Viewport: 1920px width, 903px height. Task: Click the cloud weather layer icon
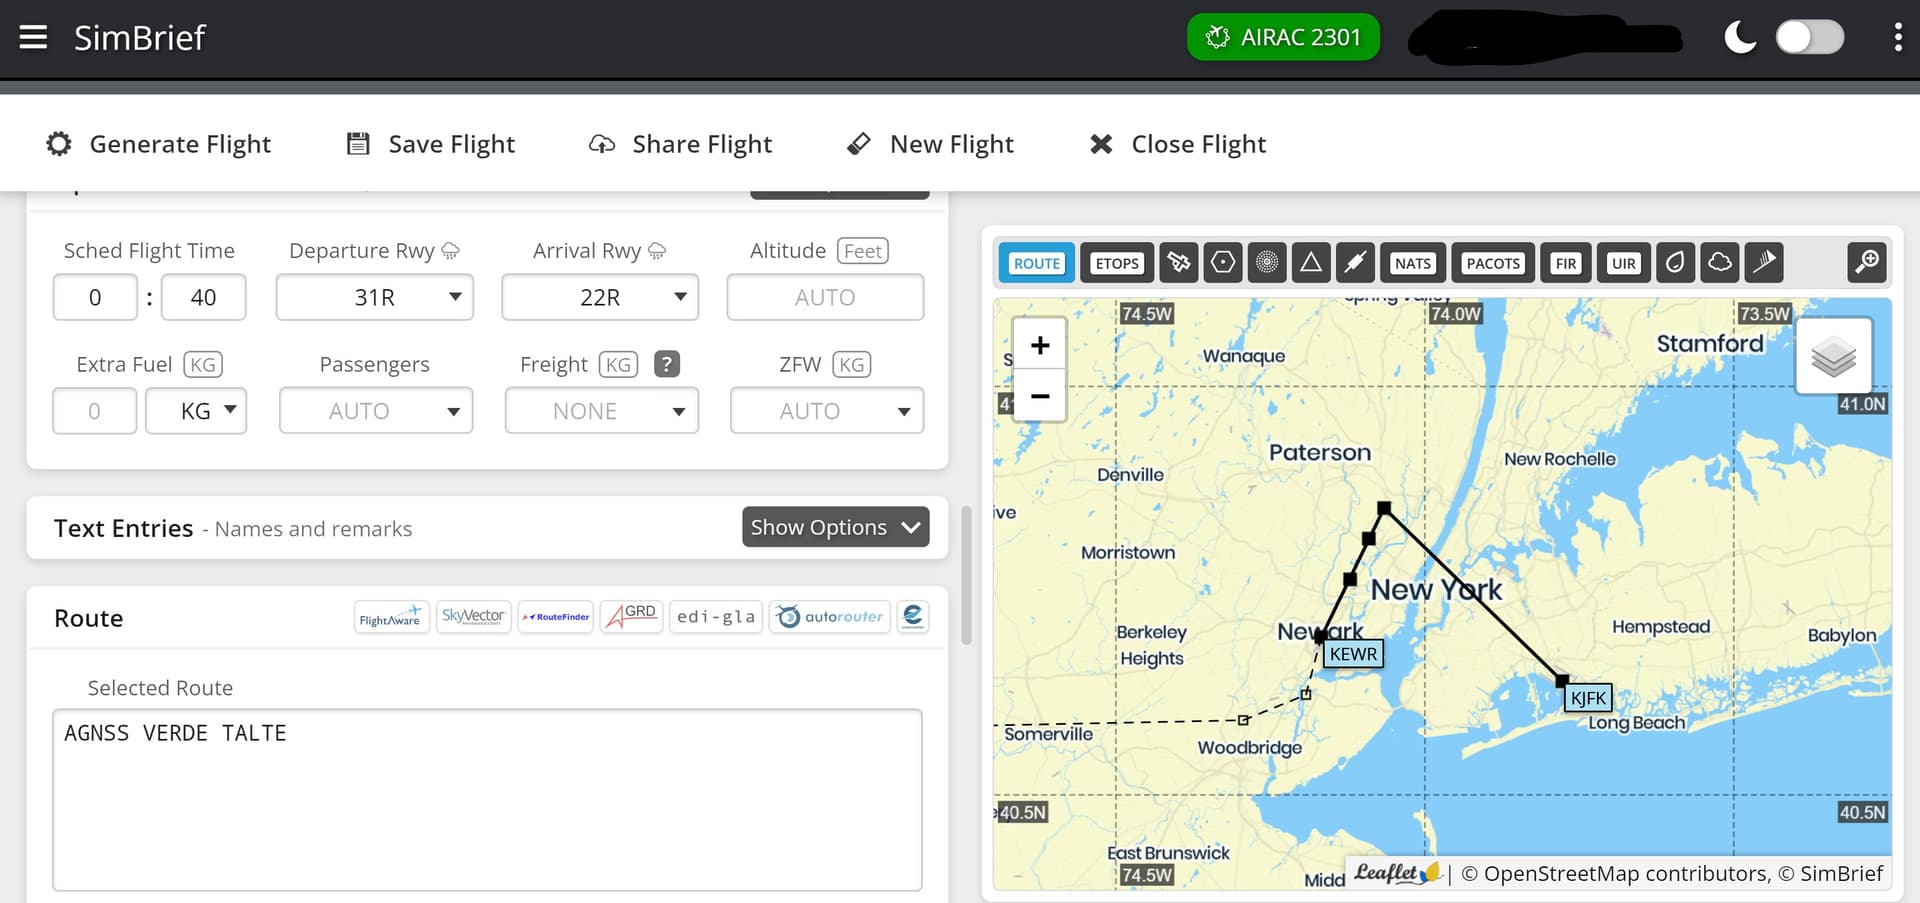point(1720,263)
